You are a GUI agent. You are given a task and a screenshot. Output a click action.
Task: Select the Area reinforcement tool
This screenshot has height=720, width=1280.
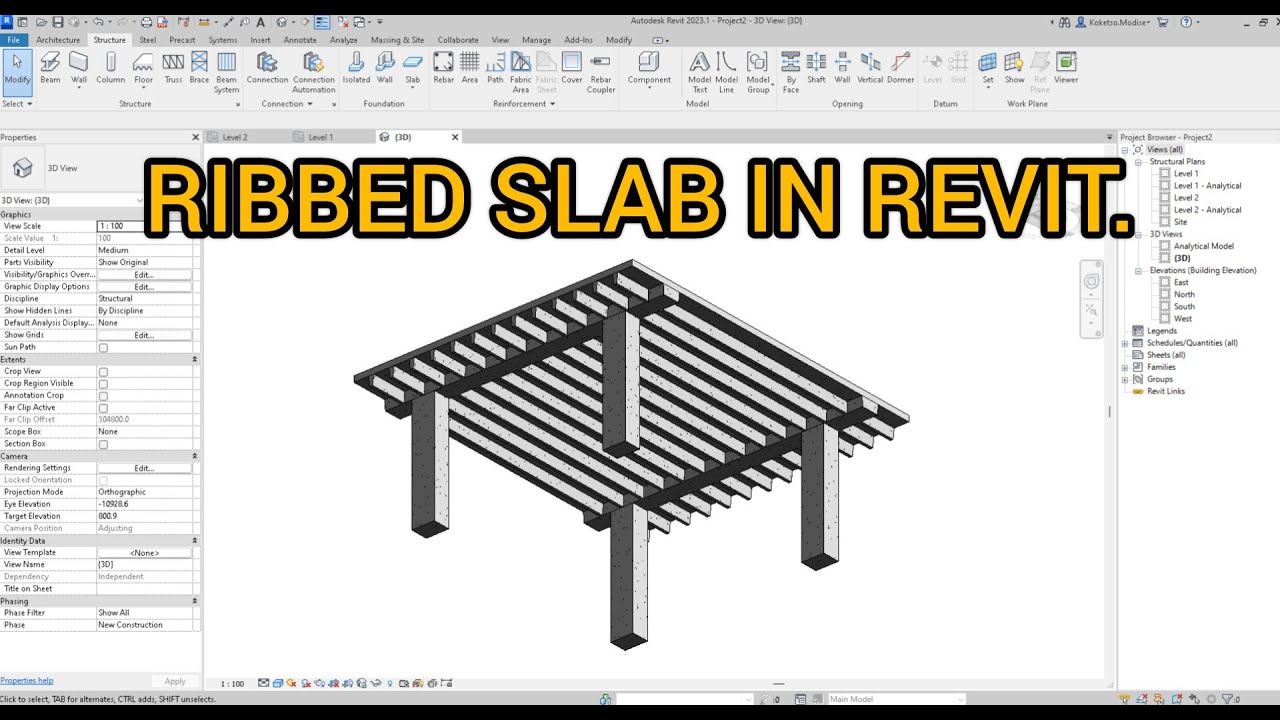(x=469, y=67)
